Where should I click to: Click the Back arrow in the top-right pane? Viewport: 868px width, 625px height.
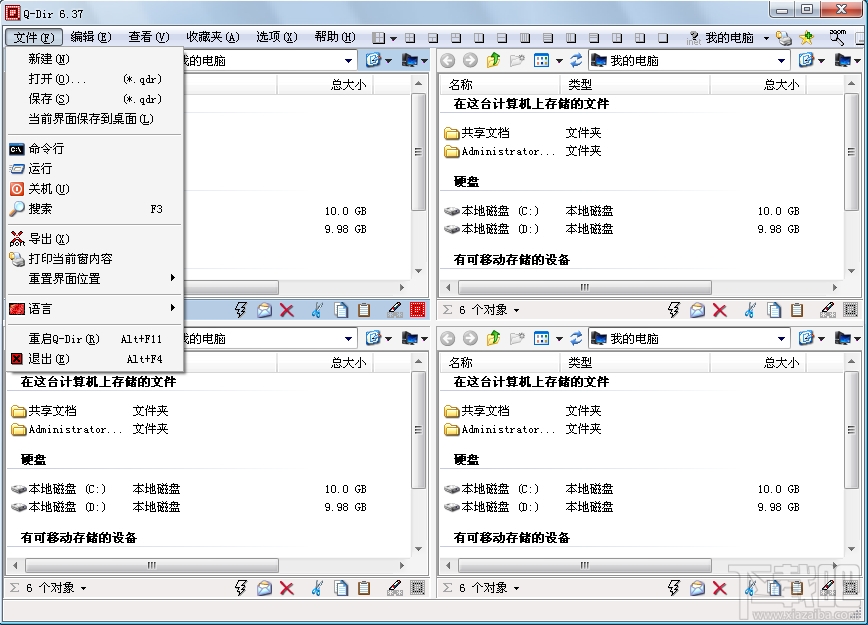point(447,60)
